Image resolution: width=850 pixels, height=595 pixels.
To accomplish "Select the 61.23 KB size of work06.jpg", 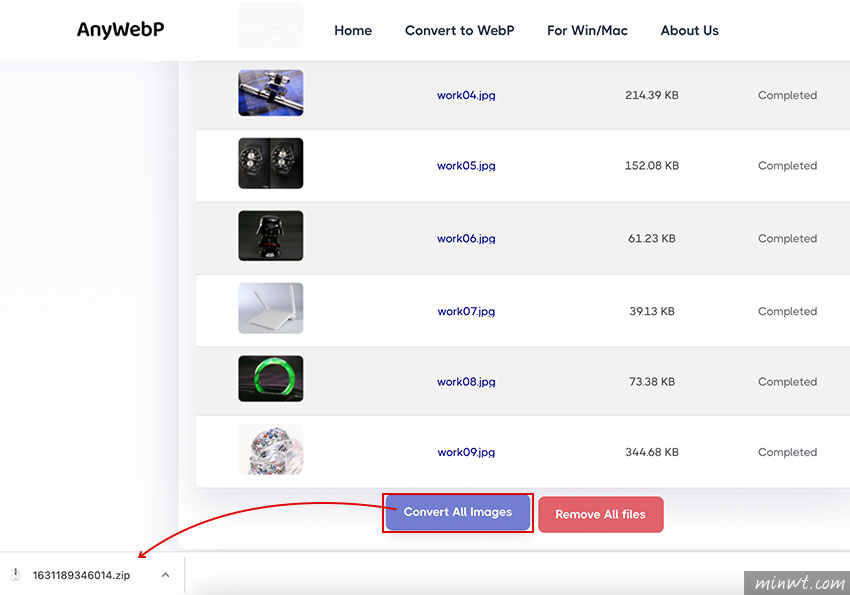I will pos(652,238).
